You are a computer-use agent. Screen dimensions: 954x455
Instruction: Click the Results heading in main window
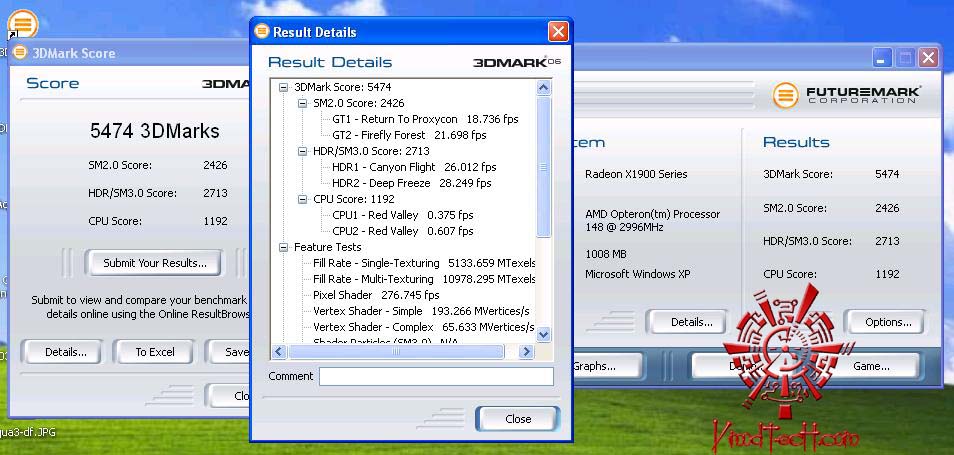point(796,142)
